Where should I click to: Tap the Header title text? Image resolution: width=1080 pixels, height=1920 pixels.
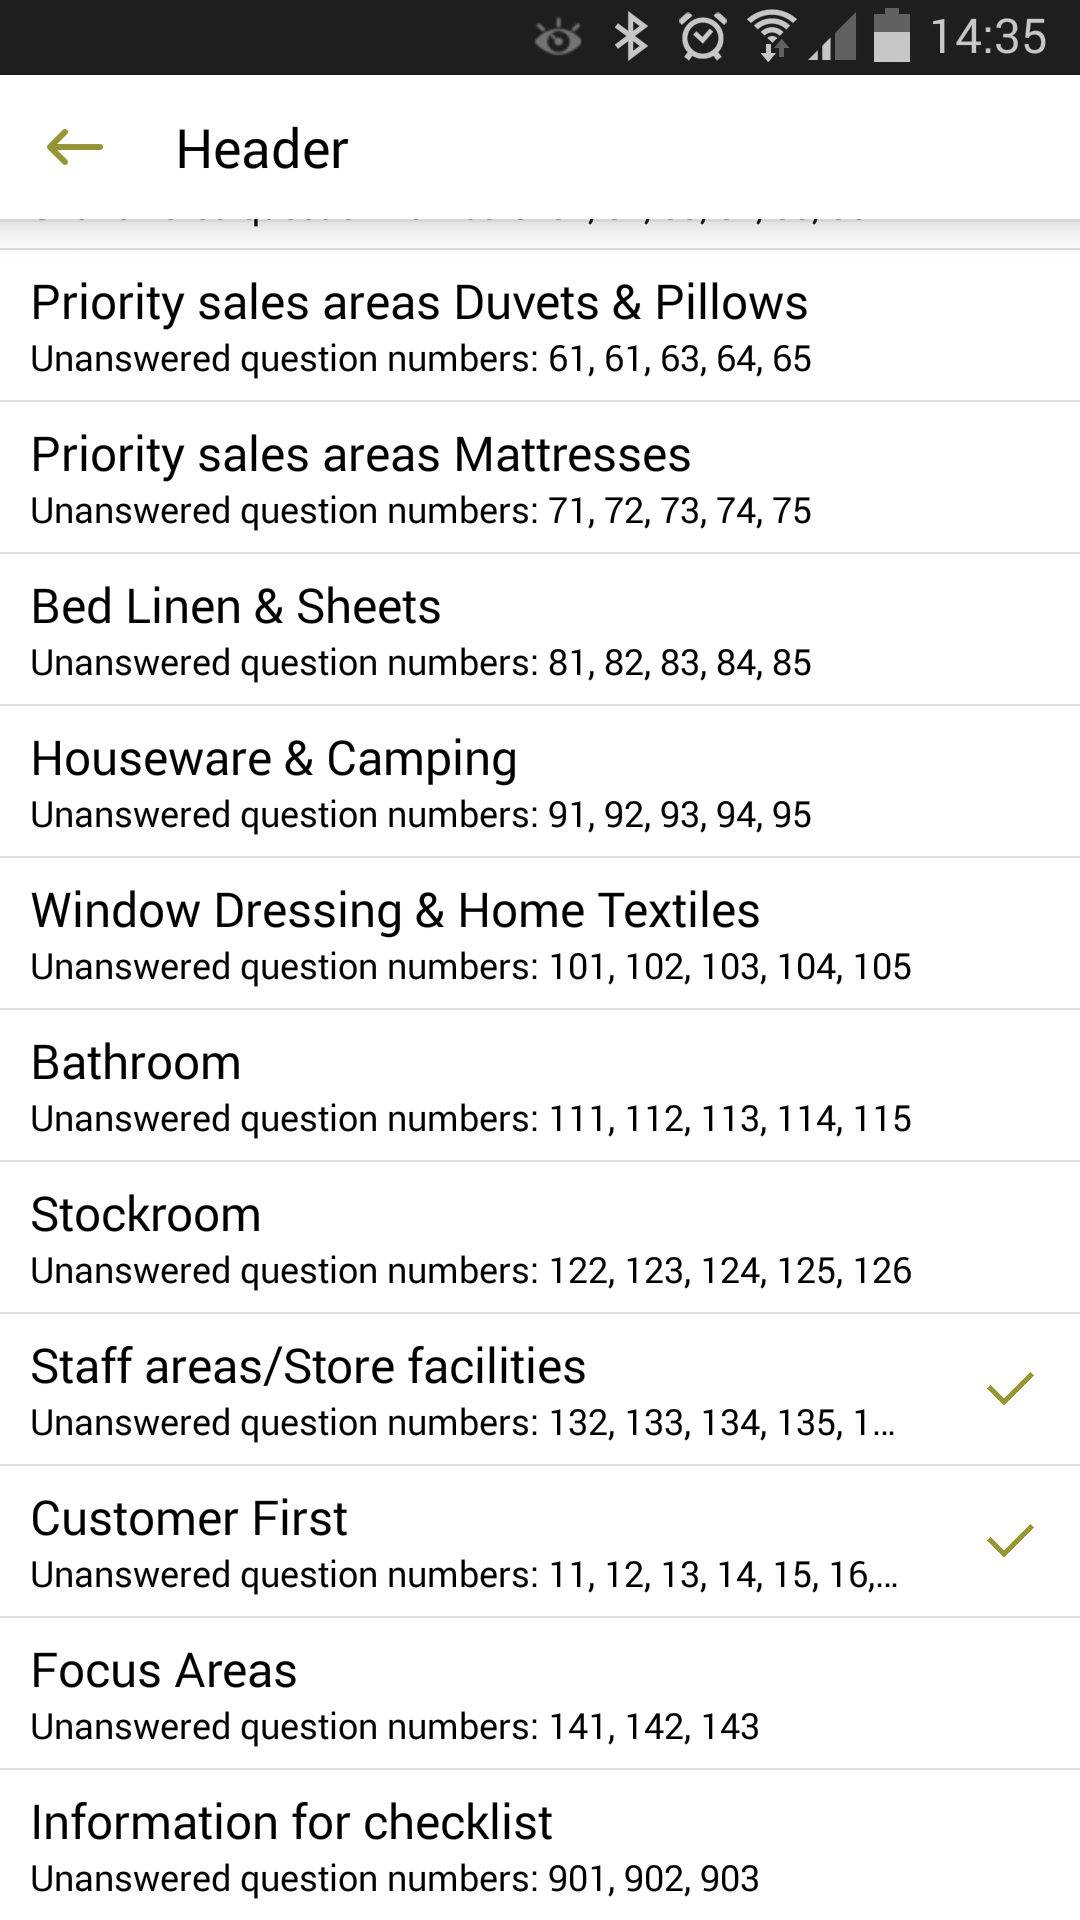coord(262,150)
